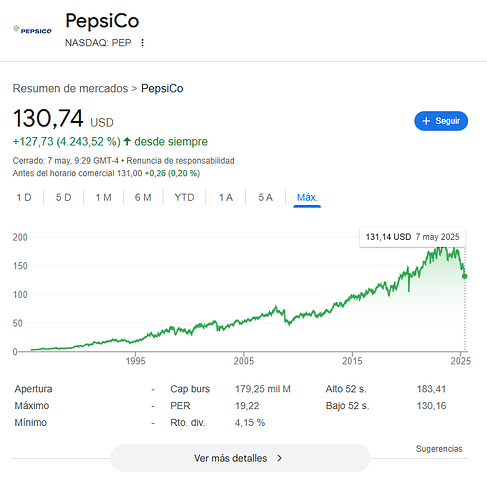Select the 1 D time range tab

click(24, 197)
